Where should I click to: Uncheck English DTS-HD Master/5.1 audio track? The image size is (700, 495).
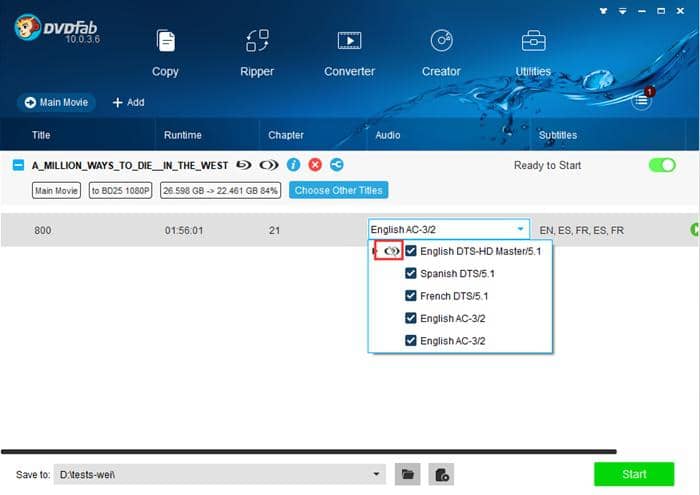pyautogui.click(x=411, y=251)
